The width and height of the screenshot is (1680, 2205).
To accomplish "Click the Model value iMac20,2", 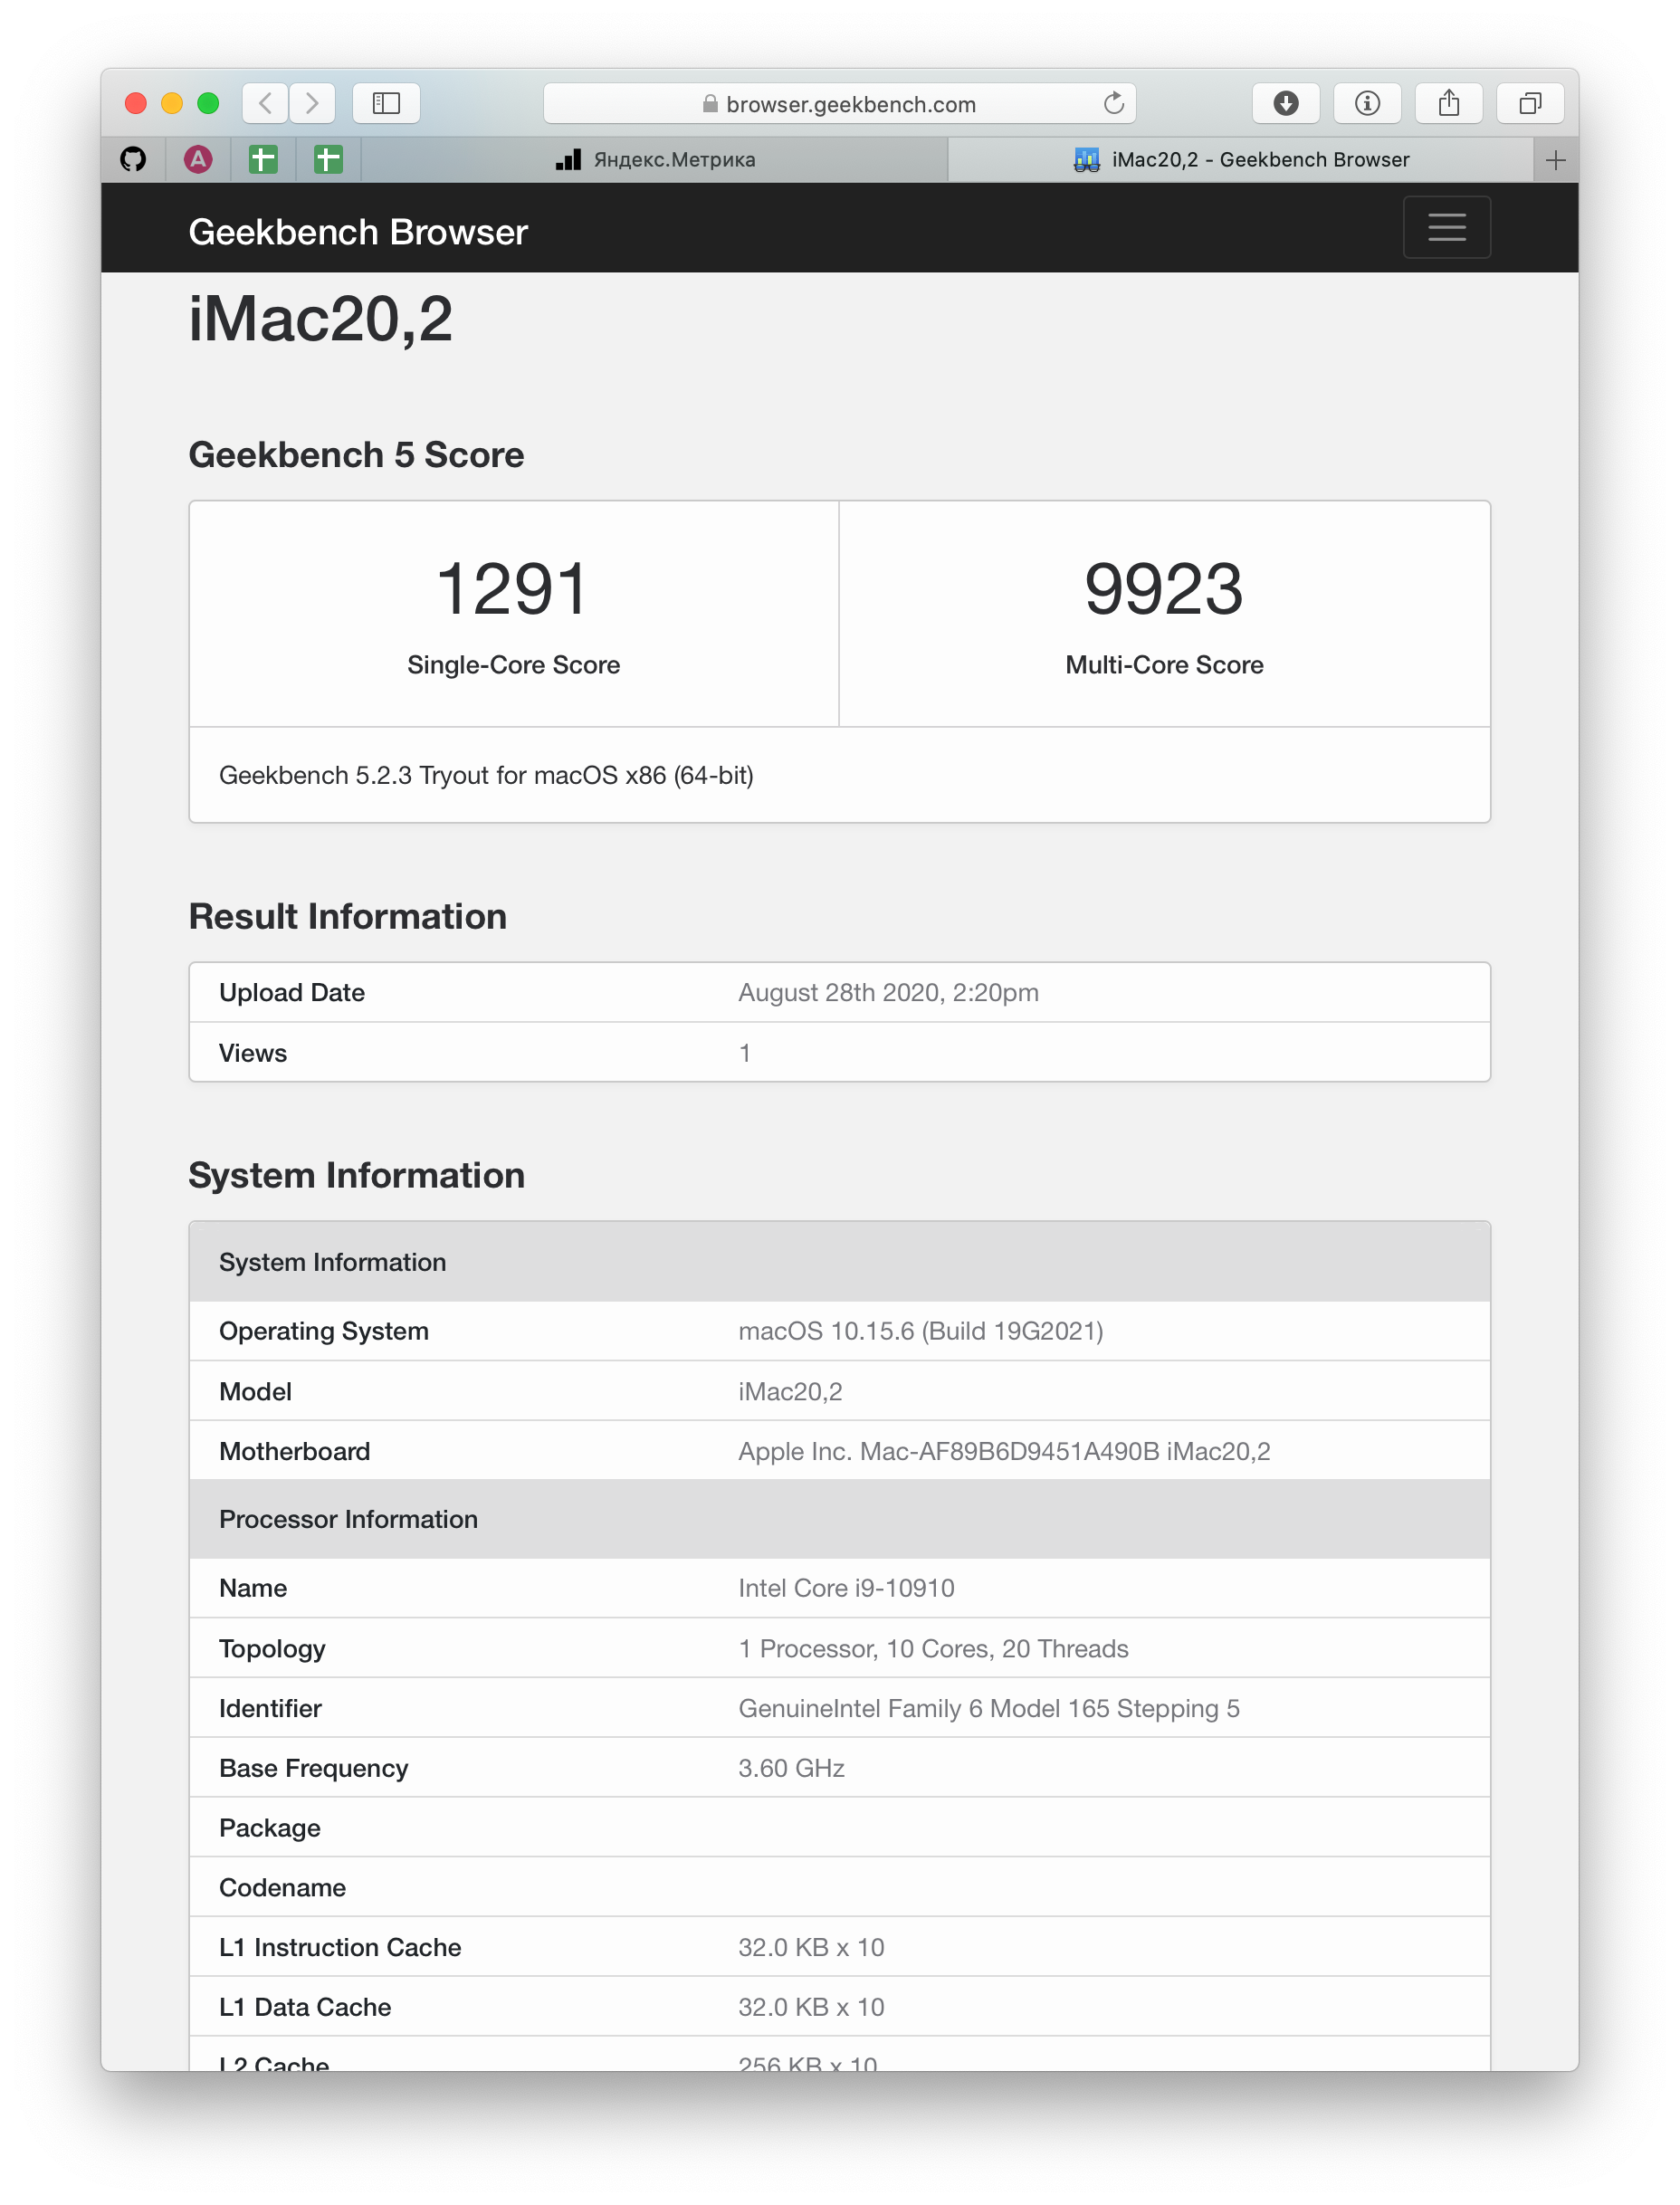I will click(x=790, y=1392).
